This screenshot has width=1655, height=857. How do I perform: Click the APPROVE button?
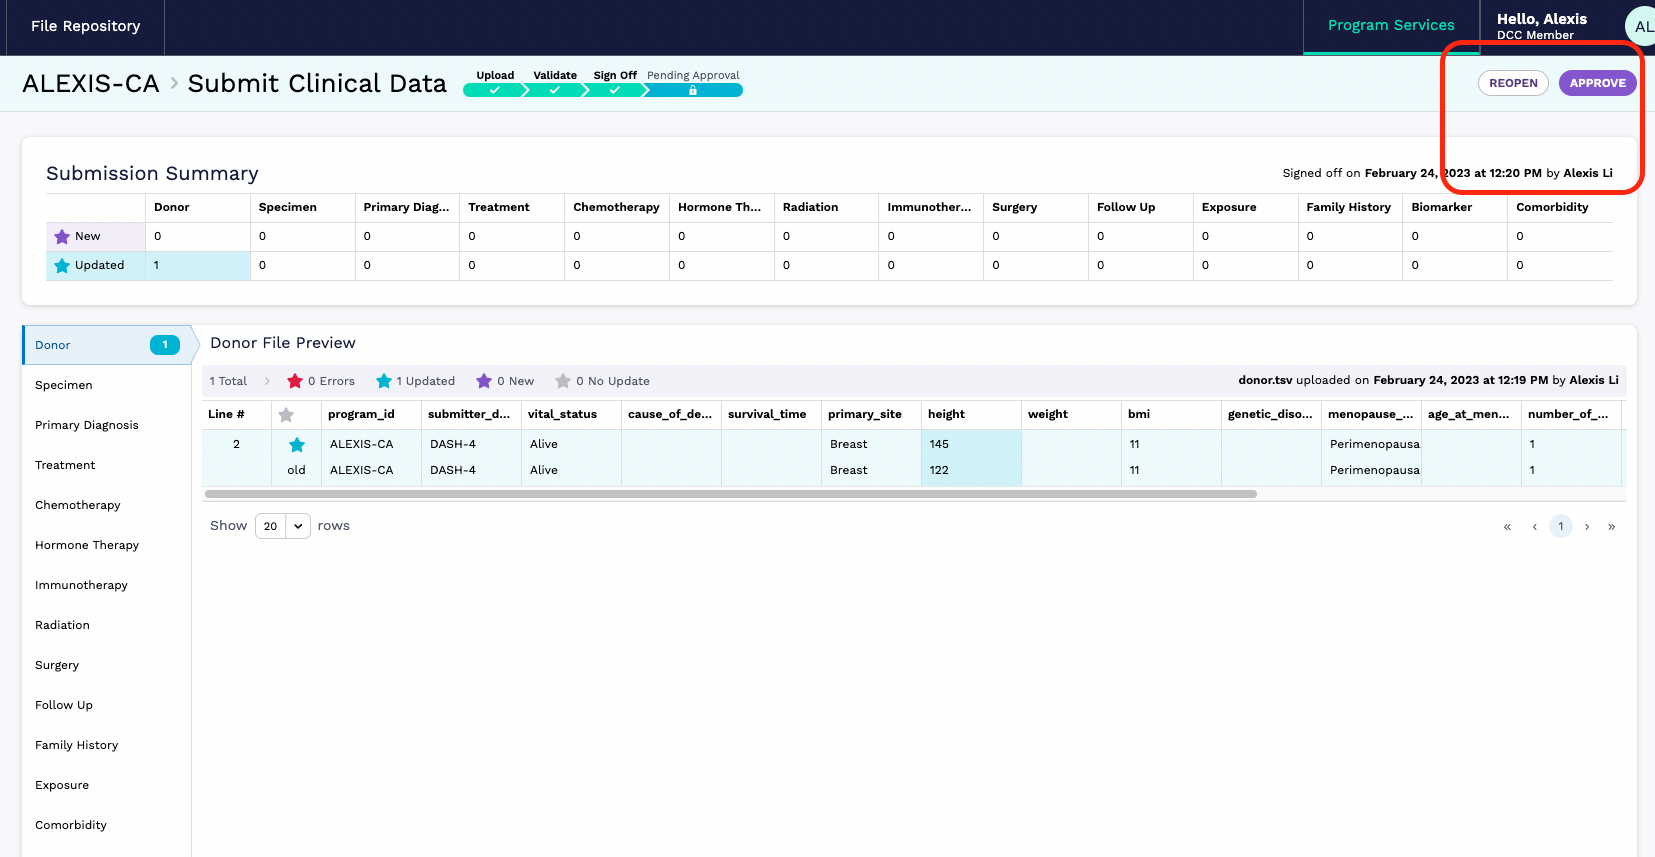(1597, 83)
